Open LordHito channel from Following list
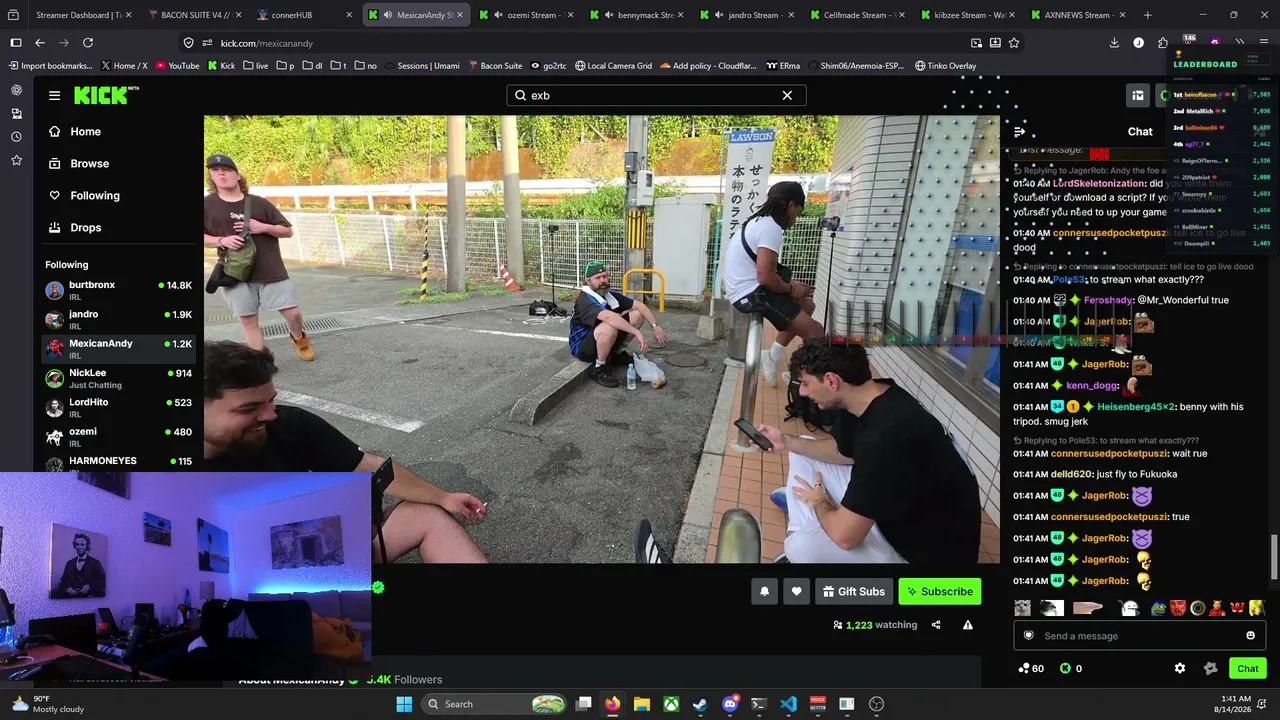 pos(119,407)
